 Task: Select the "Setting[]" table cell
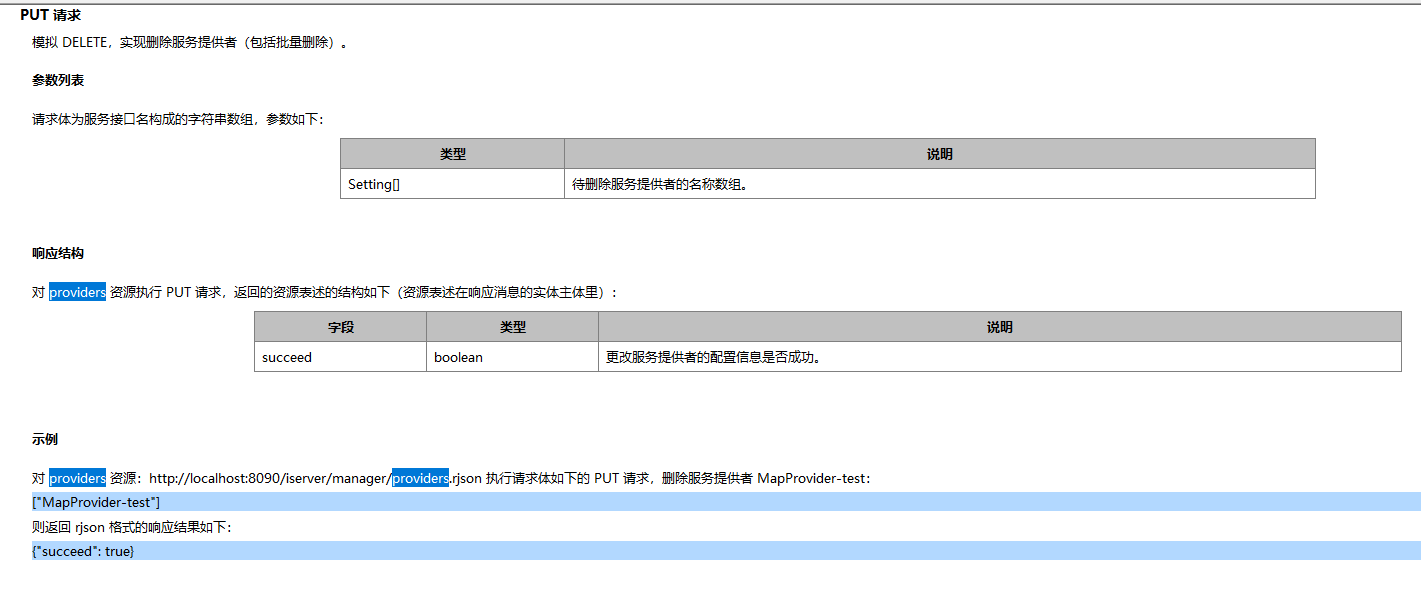pos(374,184)
